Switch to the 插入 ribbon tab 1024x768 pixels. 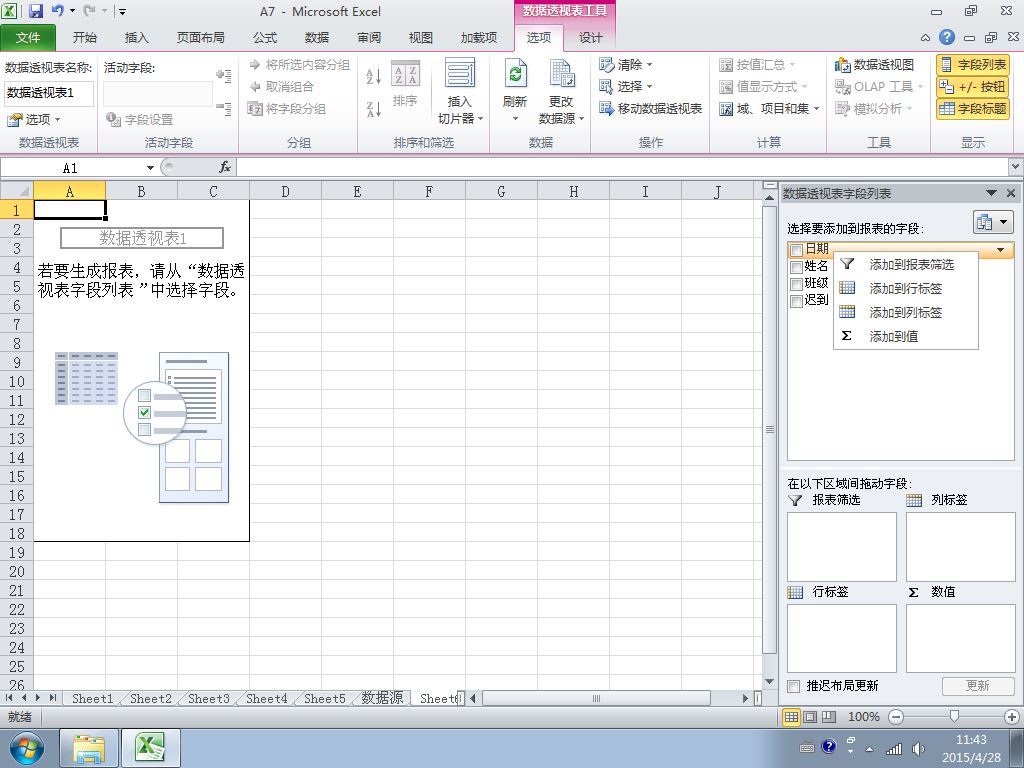pos(136,38)
